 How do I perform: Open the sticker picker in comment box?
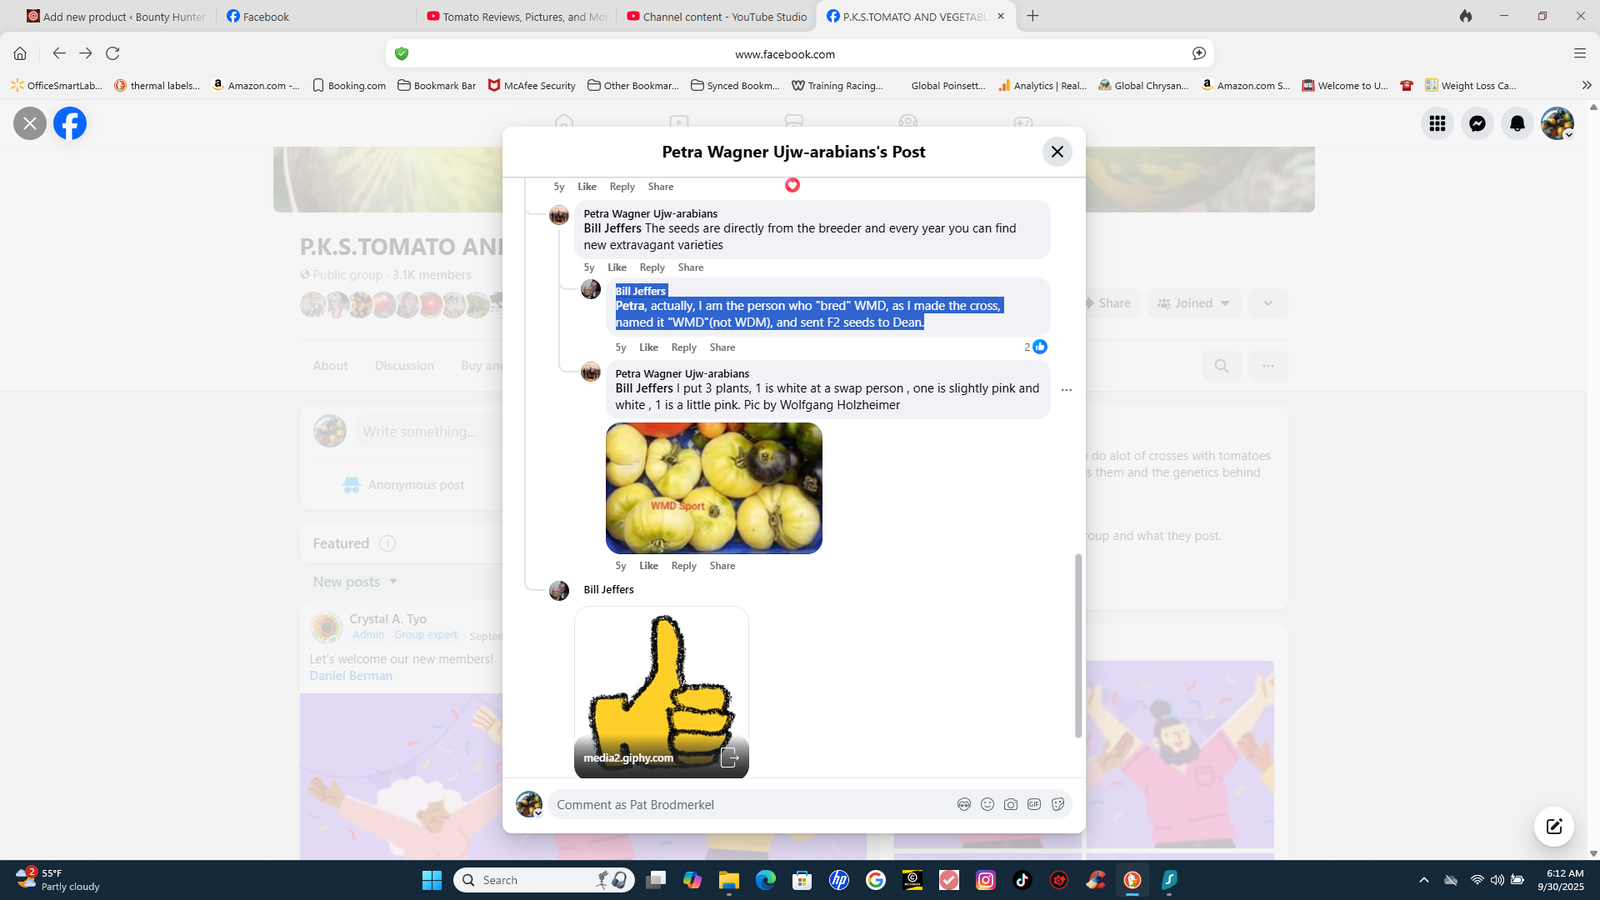pyautogui.click(x=1058, y=804)
